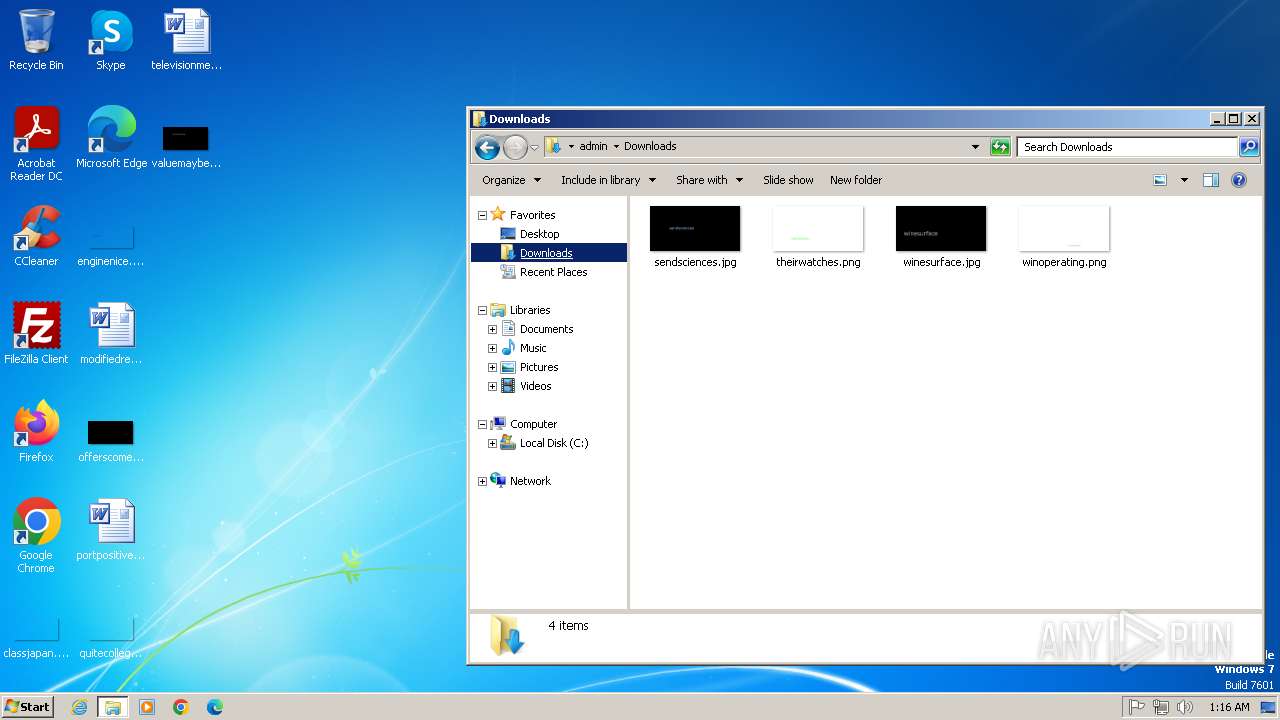Open the address bar history dropdown
The image size is (1280, 720).
976,147
